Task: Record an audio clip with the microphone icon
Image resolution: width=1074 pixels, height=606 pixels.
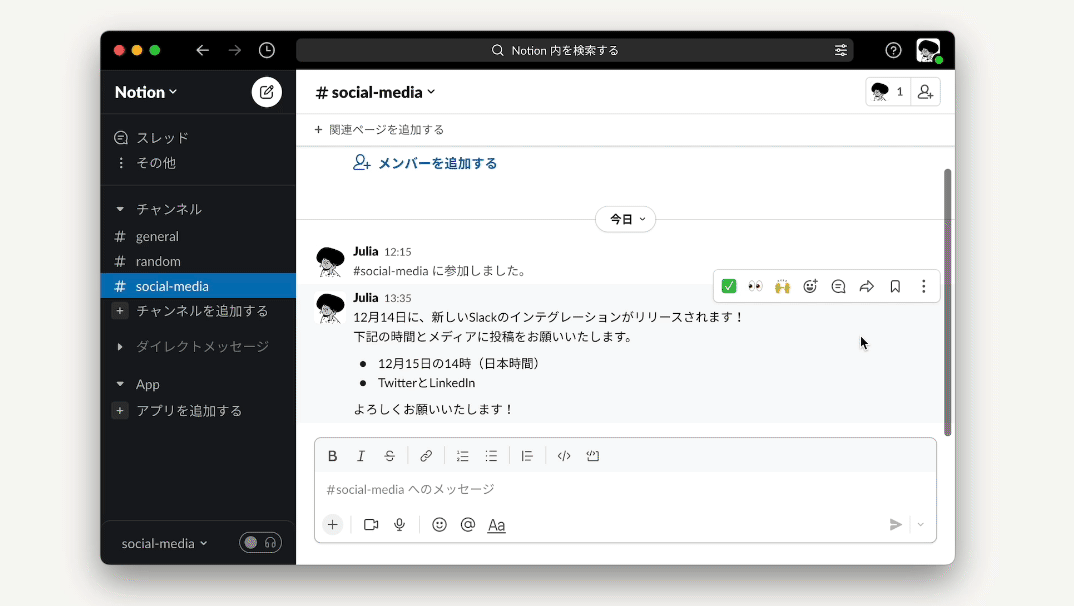Action: [x=399, y=524]
